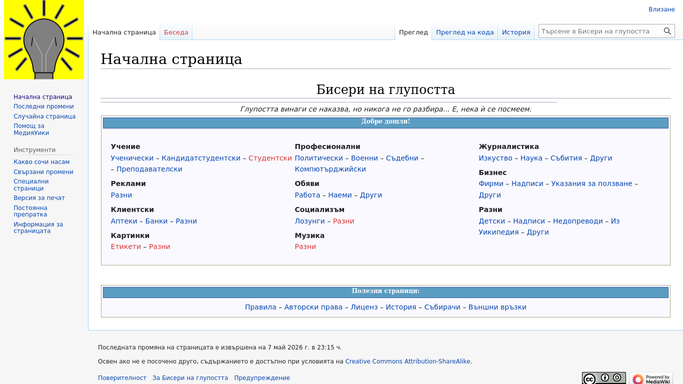Click the search magnifier icon
Image resolution: width=683 pixels, height=384 pixels.
point(667,31)
